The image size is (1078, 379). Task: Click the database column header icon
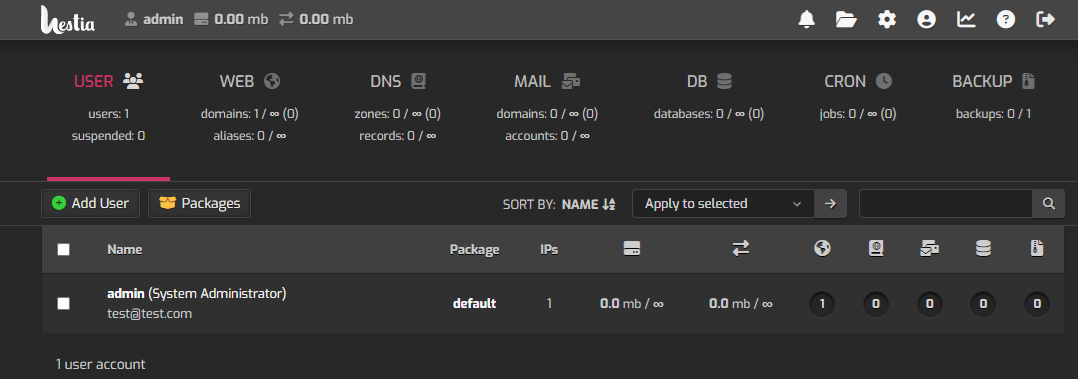pyautogui.click(x=983, y=249)
